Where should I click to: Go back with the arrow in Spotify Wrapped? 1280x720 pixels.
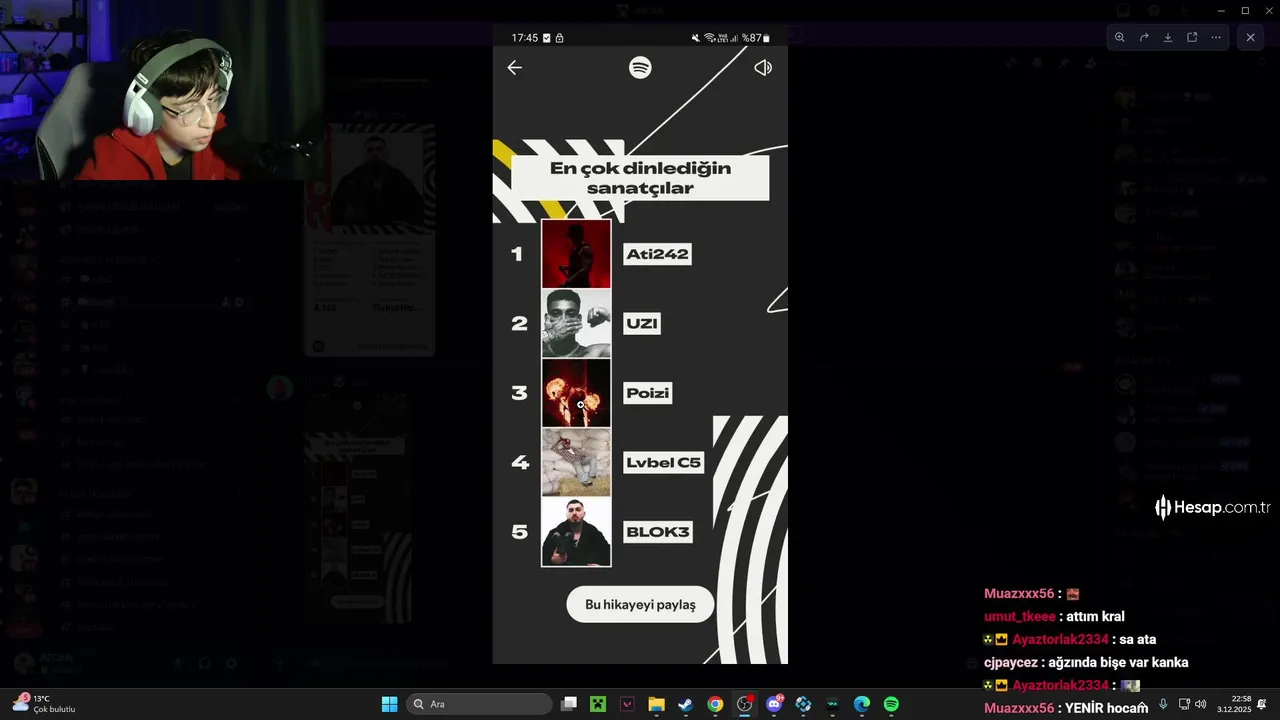(514, 68)
